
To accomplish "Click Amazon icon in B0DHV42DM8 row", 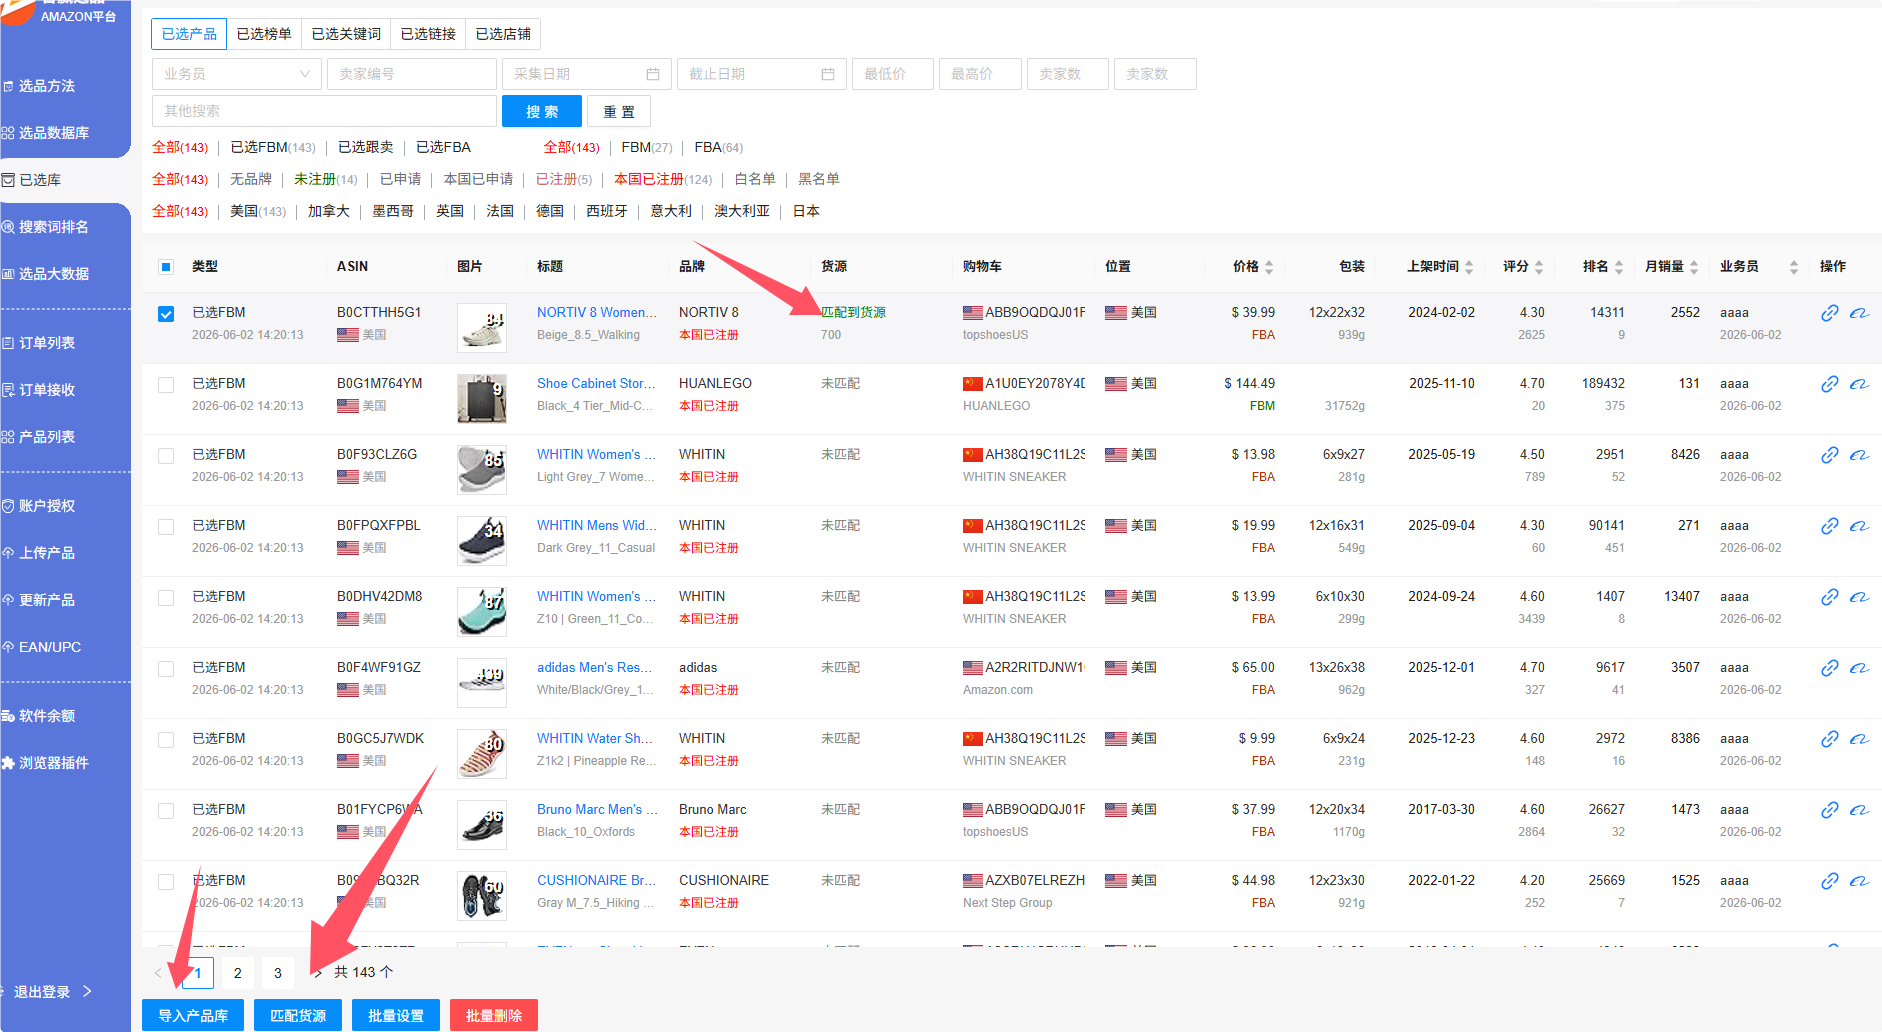I will (x=1859, y=597).
